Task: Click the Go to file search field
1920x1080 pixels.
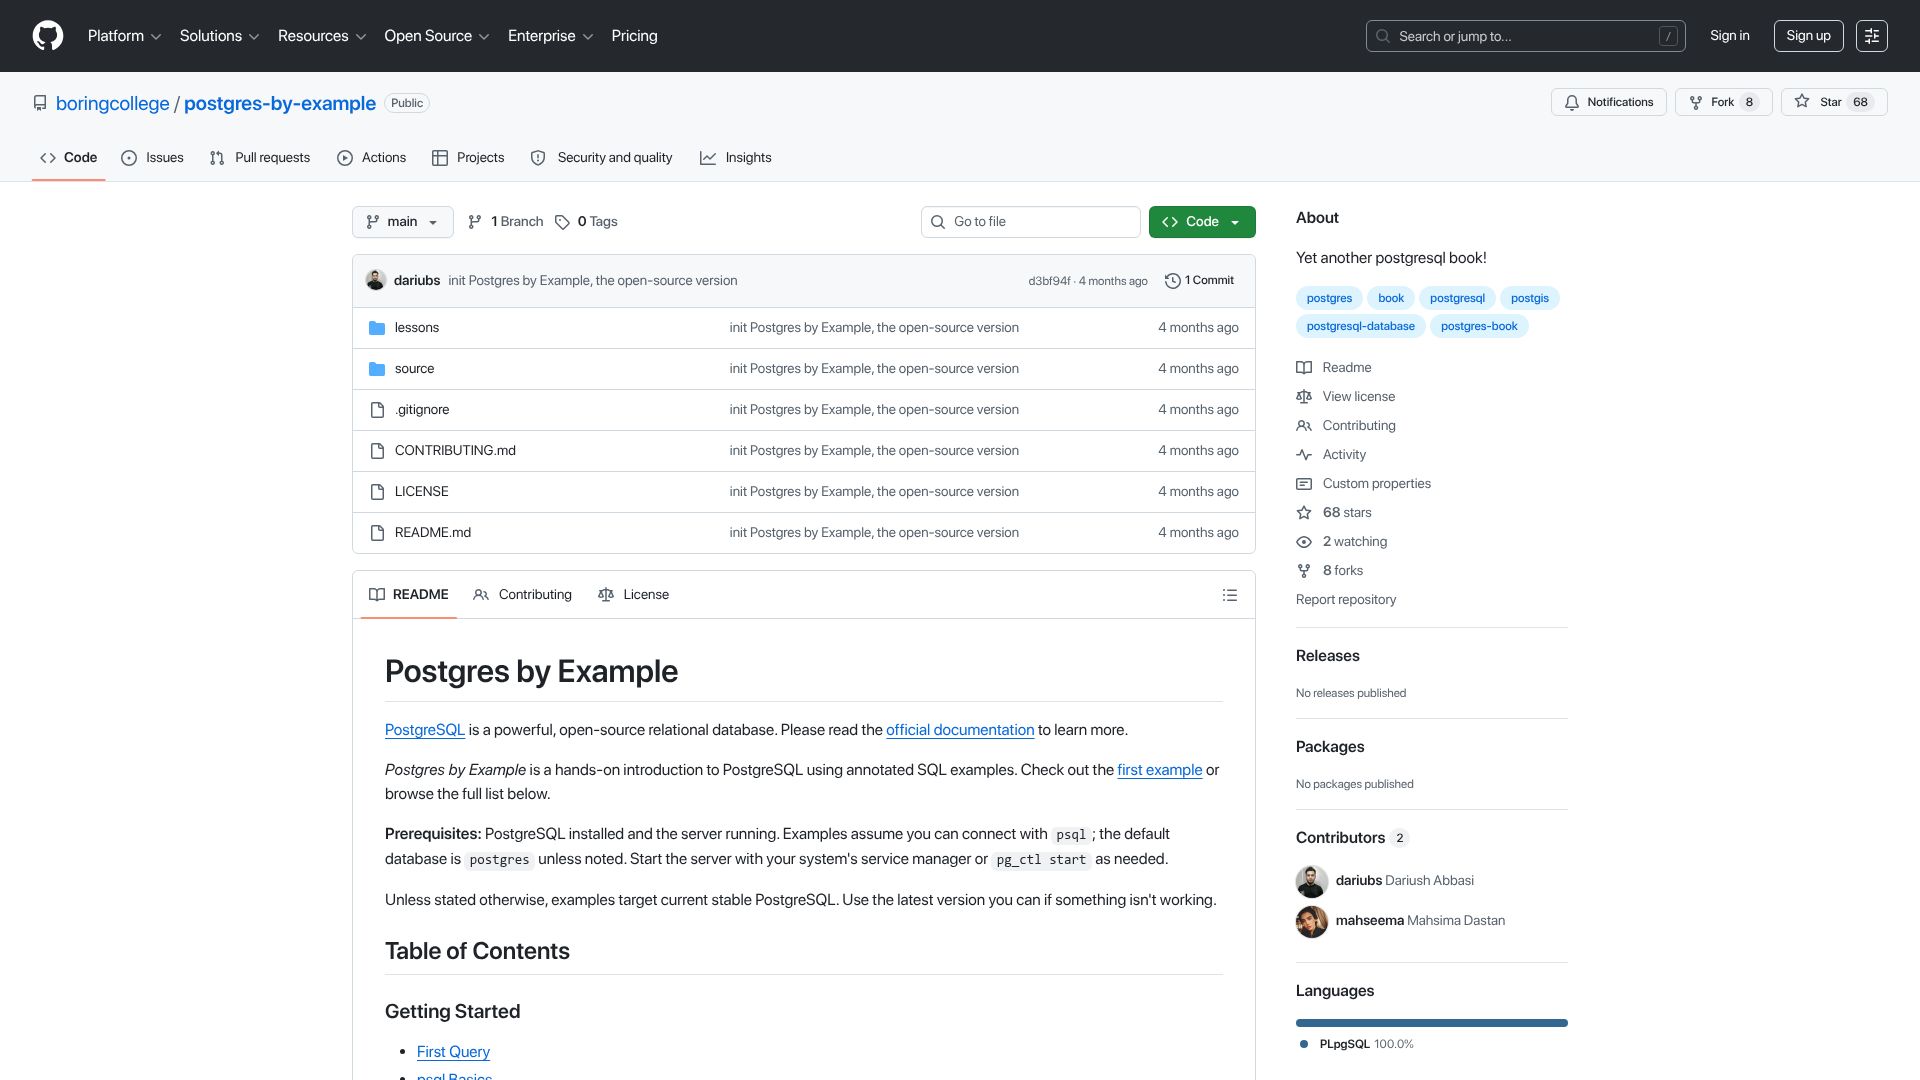Action: click(1030, 222)
